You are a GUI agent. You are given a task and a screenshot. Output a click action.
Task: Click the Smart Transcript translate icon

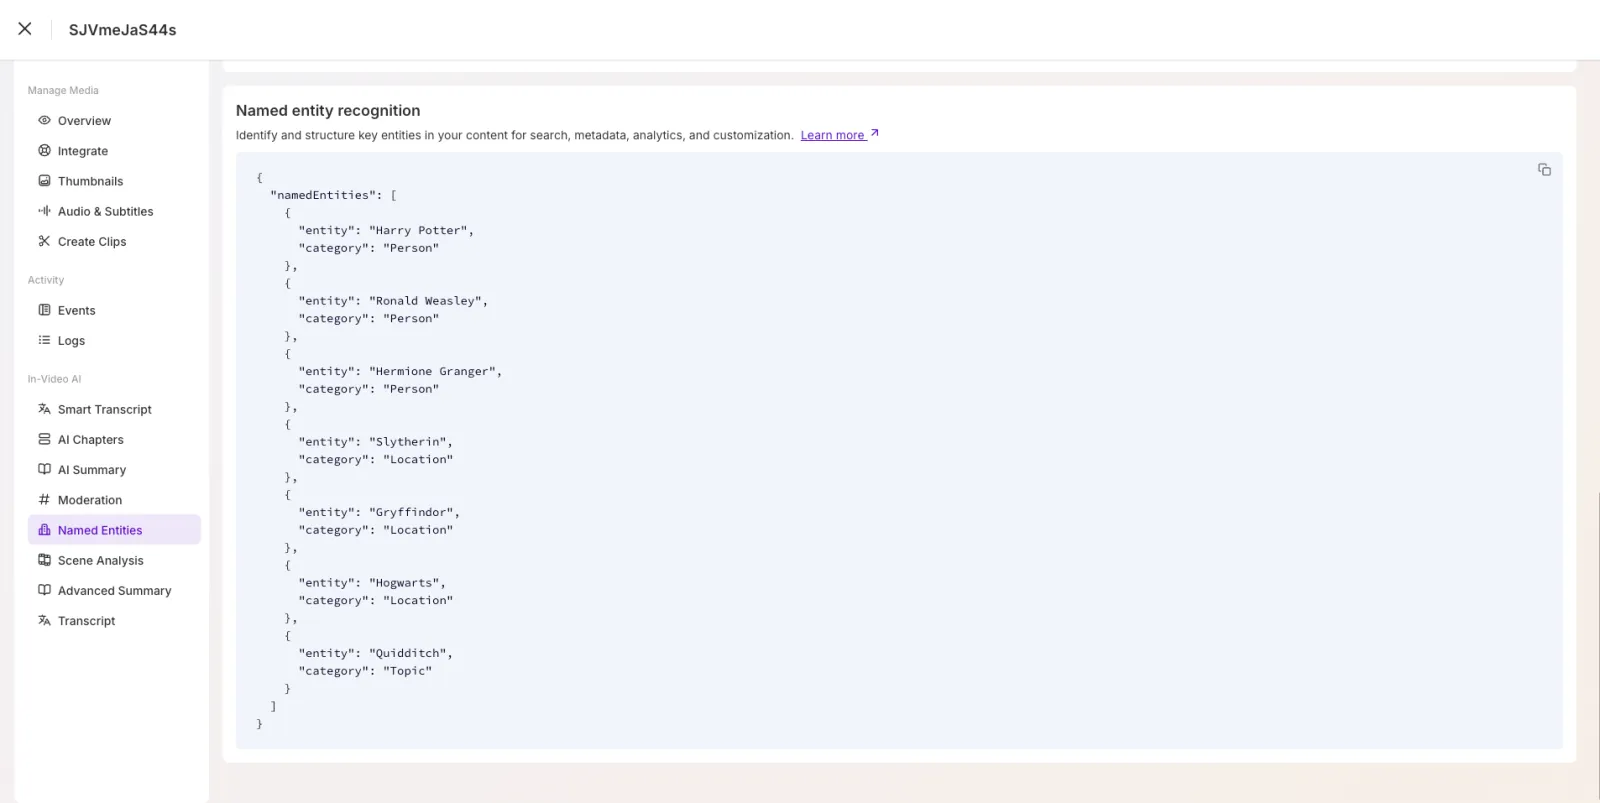pos(44,409)
